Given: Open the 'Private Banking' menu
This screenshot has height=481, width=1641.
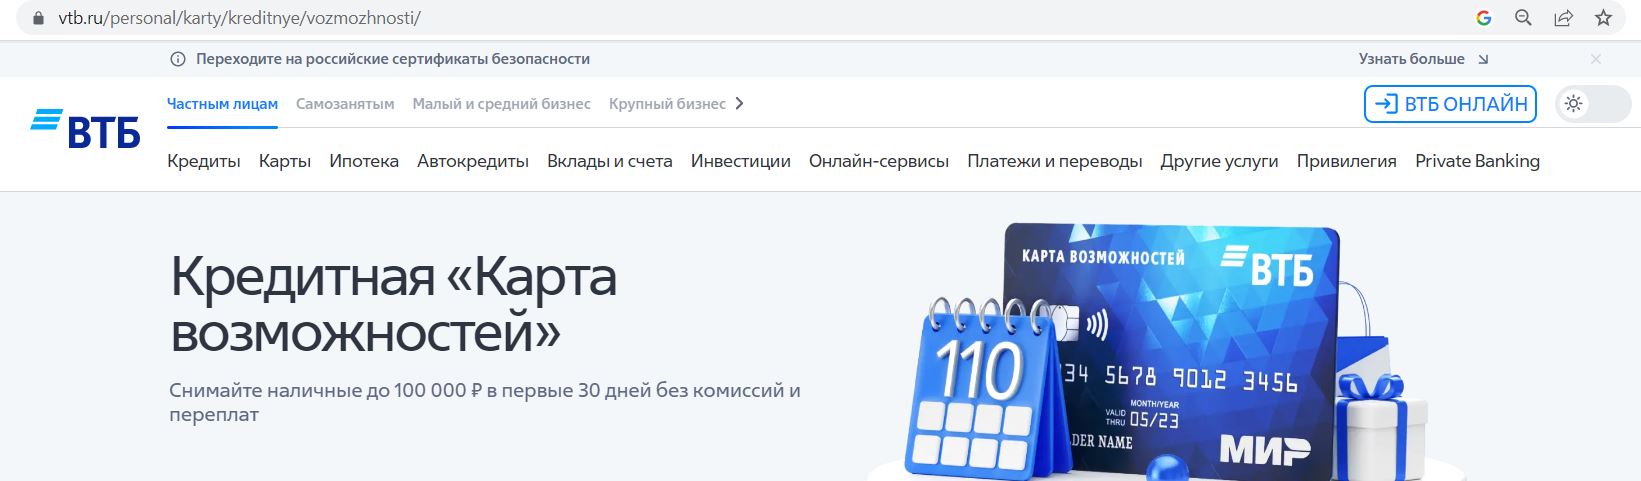Looking at the screenshot, I should (1477, 161).
